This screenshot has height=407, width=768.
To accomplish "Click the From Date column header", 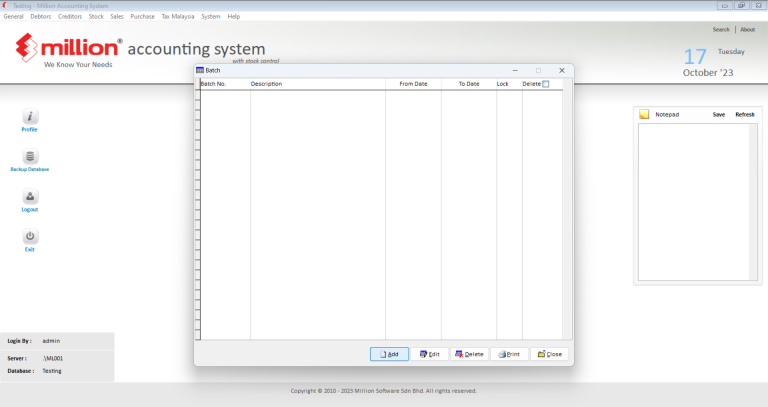I will [x=413, y=84].
